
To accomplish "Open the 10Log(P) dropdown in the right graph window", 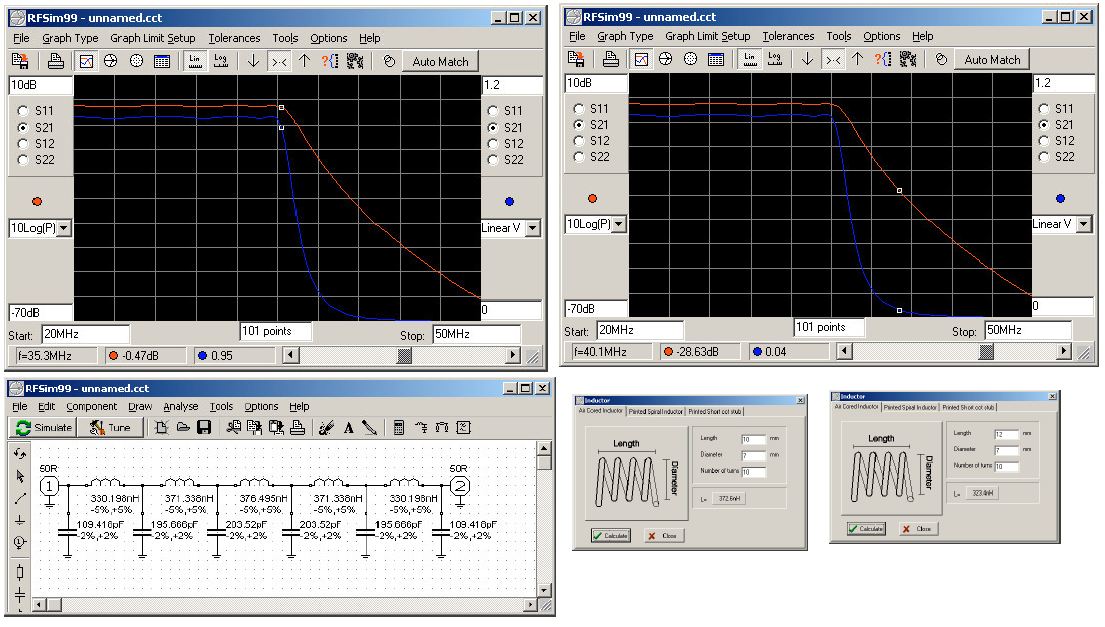I will click(619, 224).
